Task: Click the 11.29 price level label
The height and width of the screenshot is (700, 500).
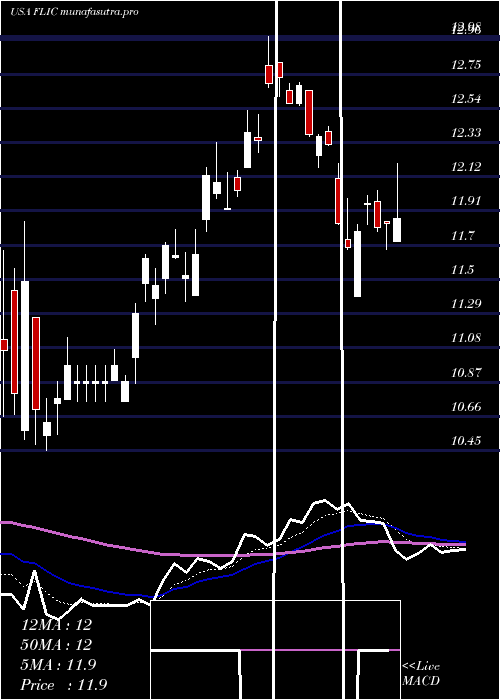Action: [466, 304]
